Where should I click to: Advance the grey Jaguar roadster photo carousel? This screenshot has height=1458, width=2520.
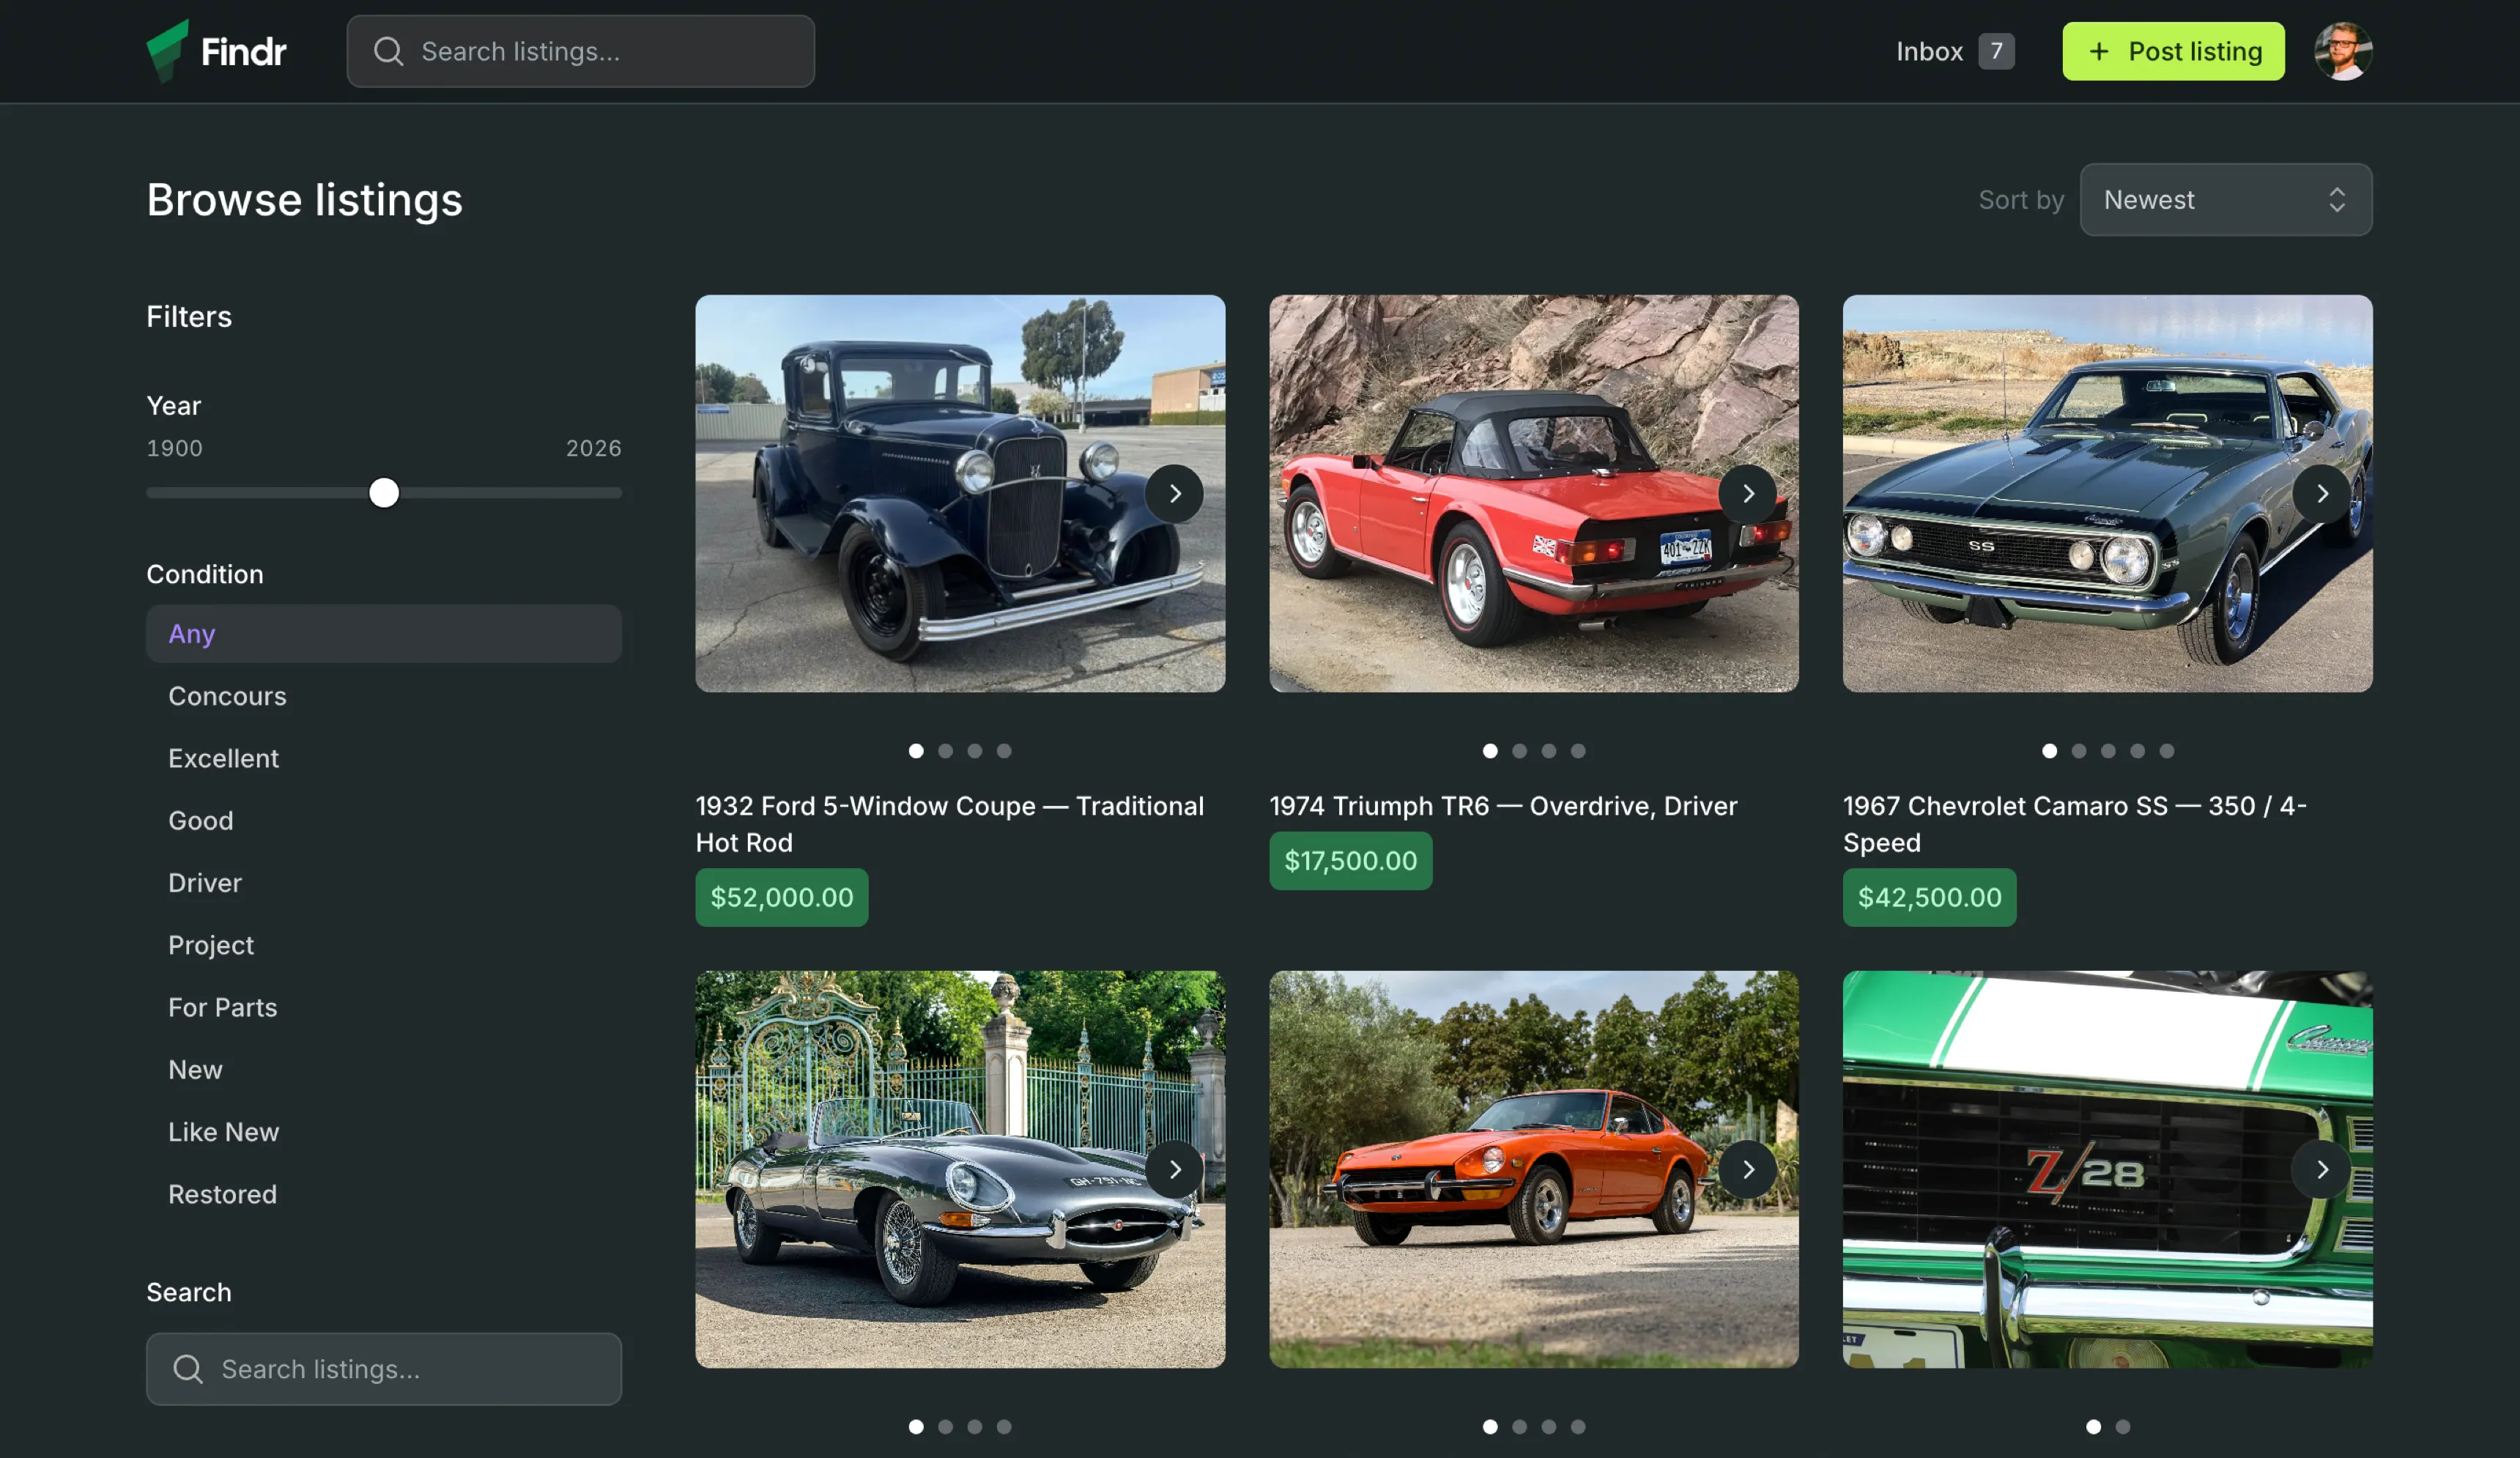pos(1174,1169)
